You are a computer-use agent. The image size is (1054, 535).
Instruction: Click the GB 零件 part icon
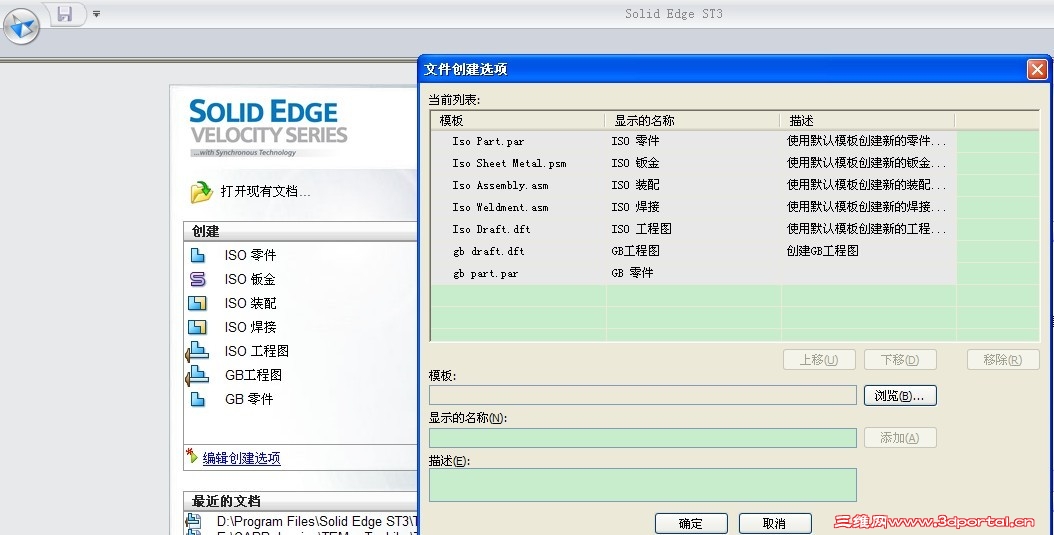[x=198, y=399]
